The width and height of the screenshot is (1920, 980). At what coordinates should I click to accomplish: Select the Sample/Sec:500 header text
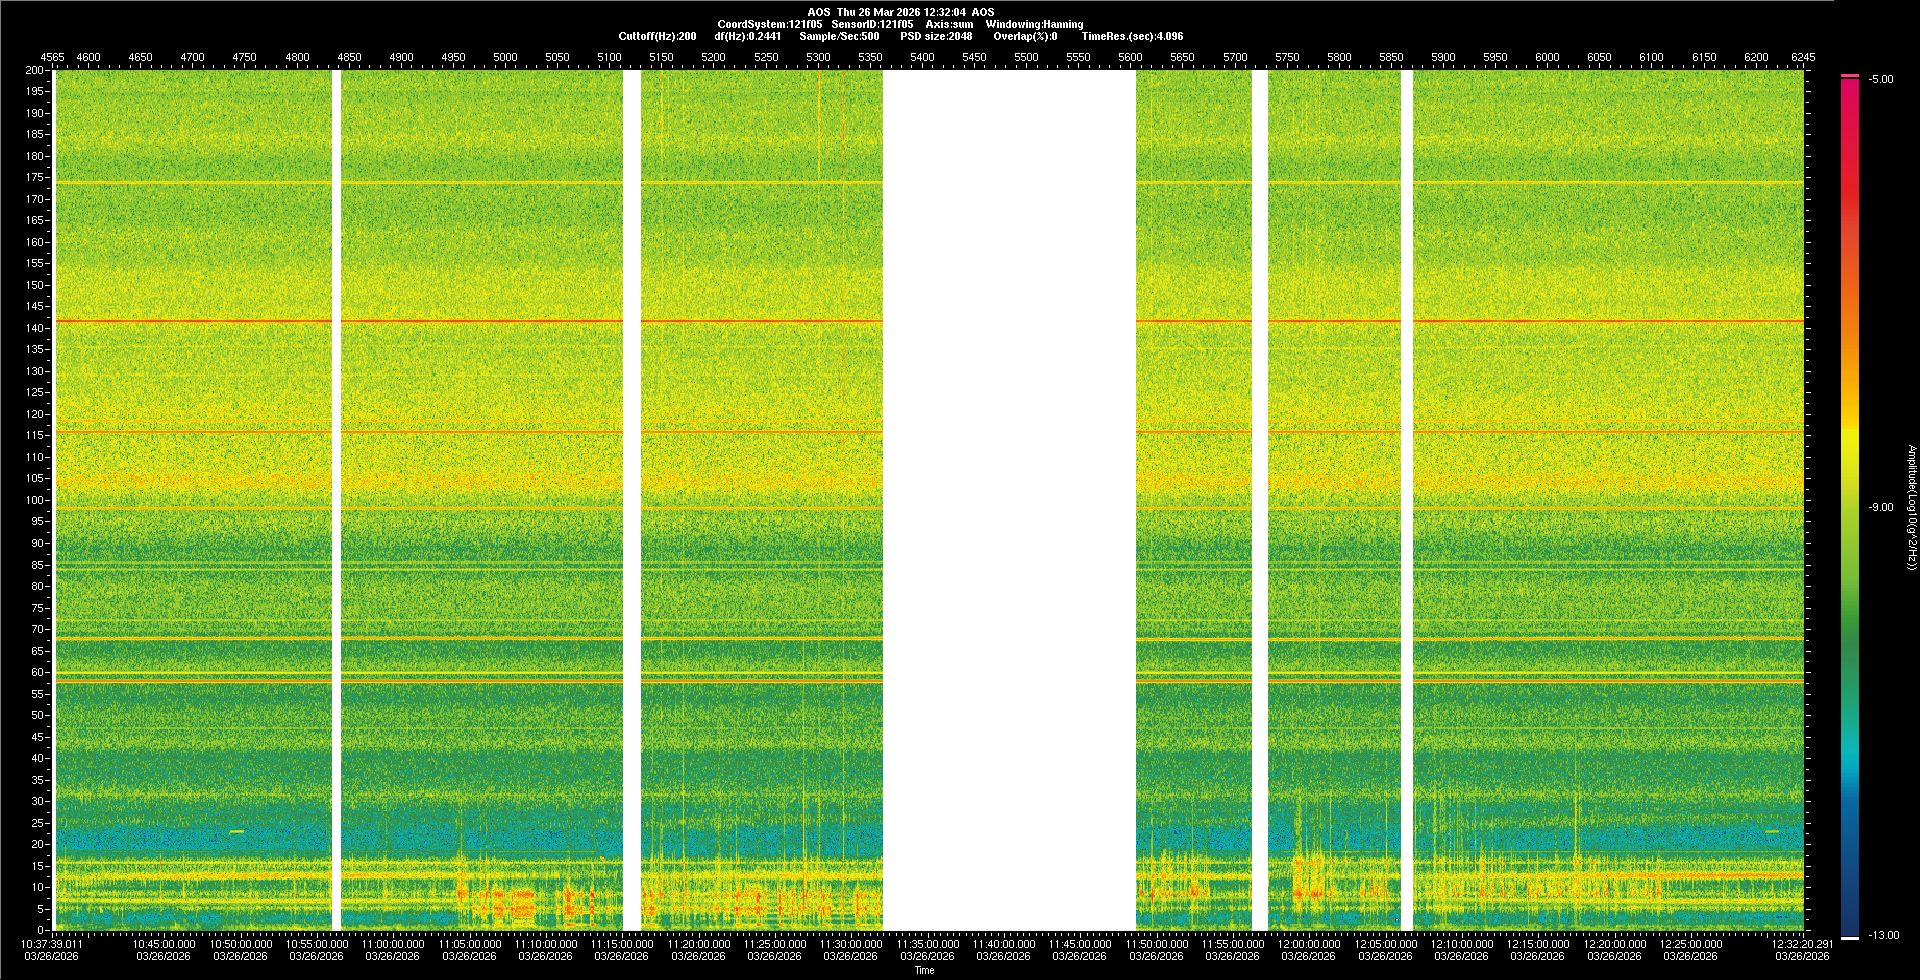click(839, 36)
